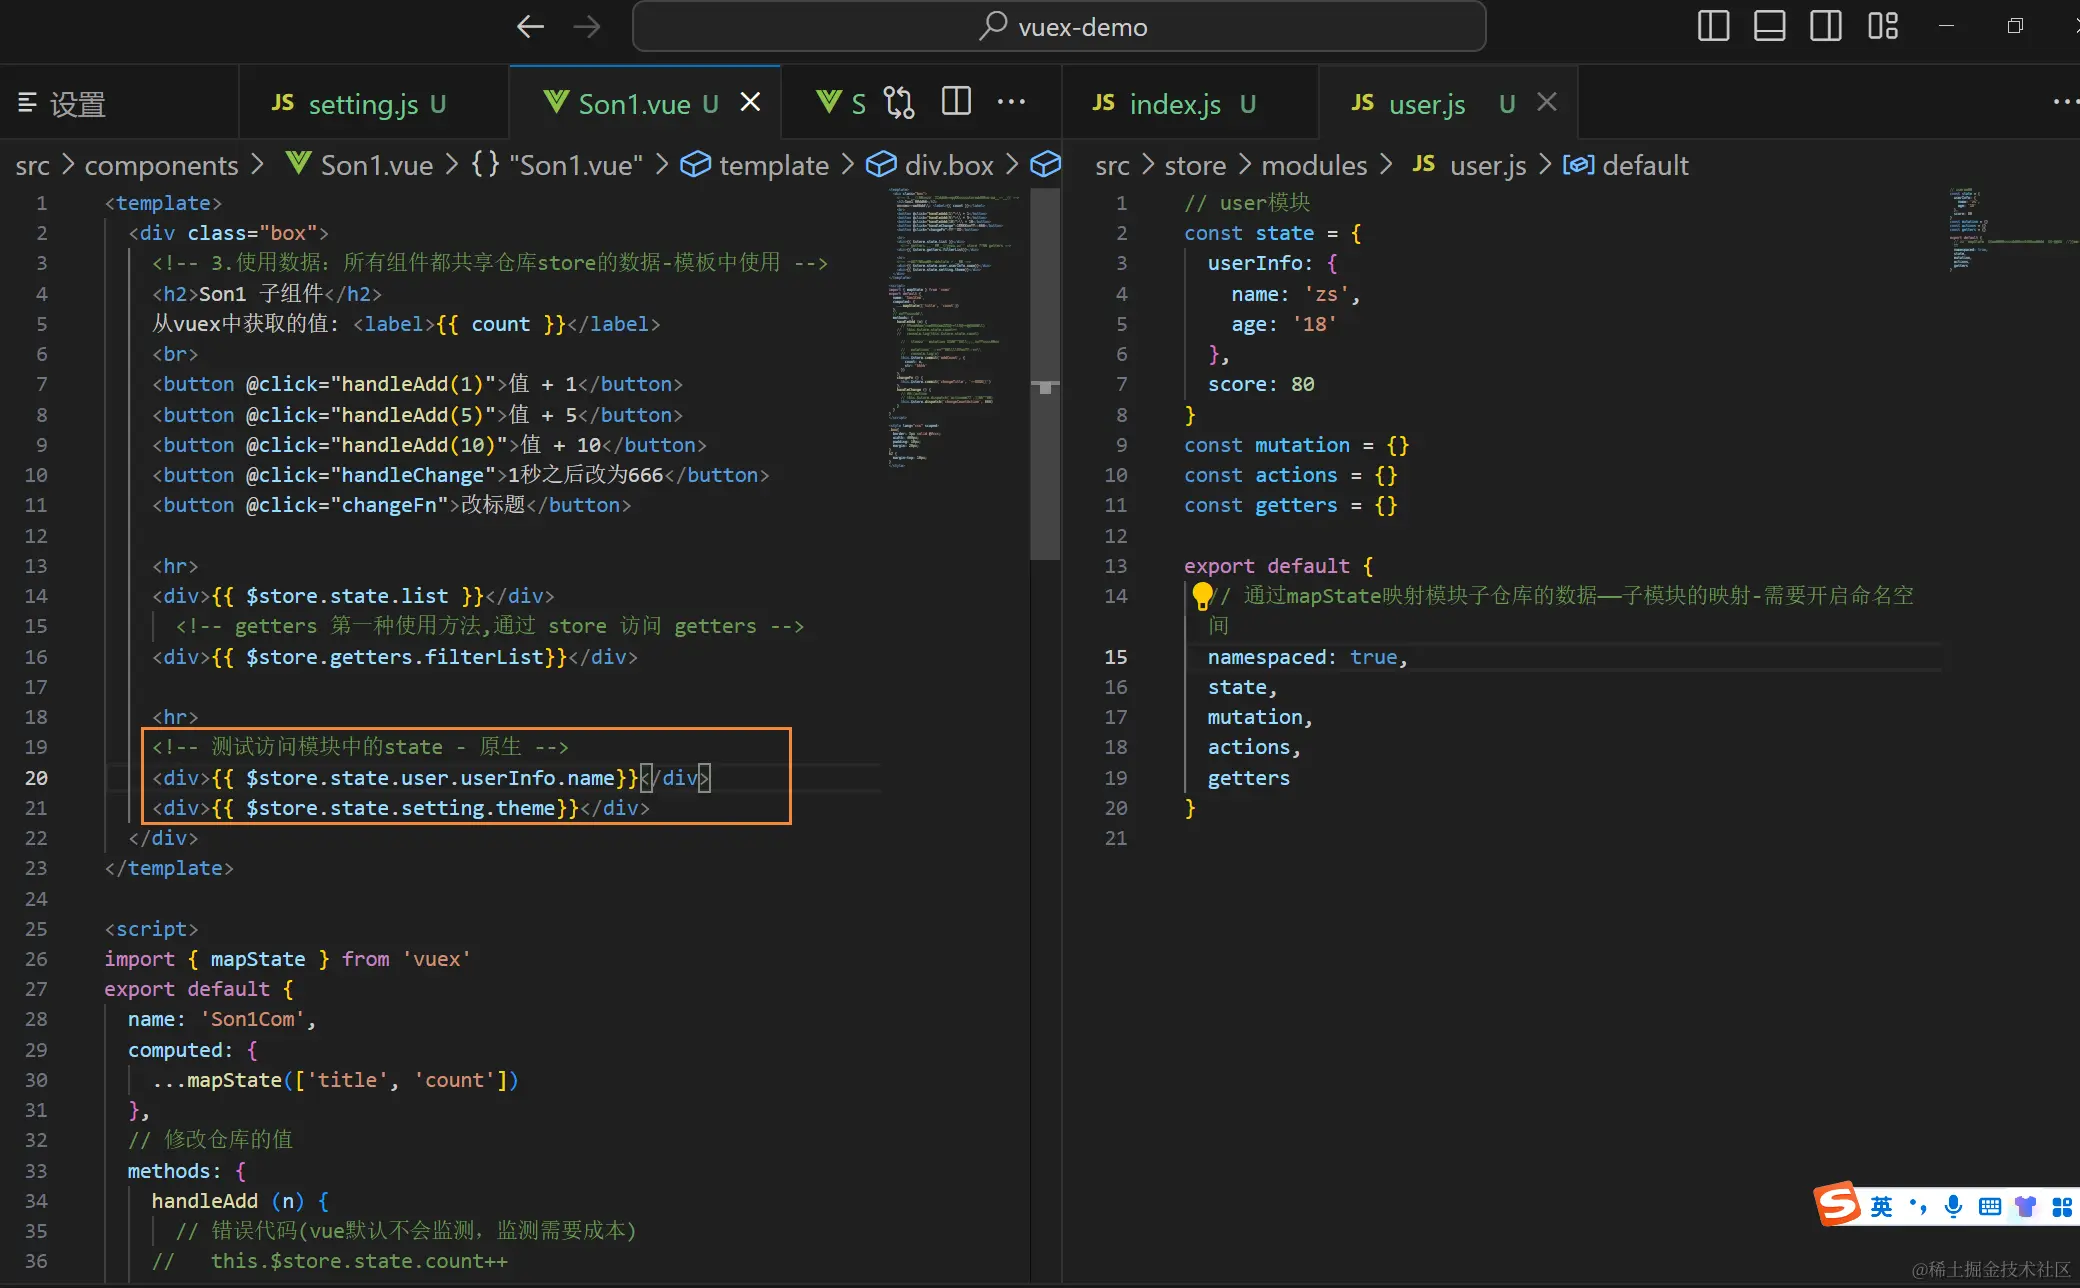Click store in the right breadcrumb

pyautogui.click(x=1195, y=165)
